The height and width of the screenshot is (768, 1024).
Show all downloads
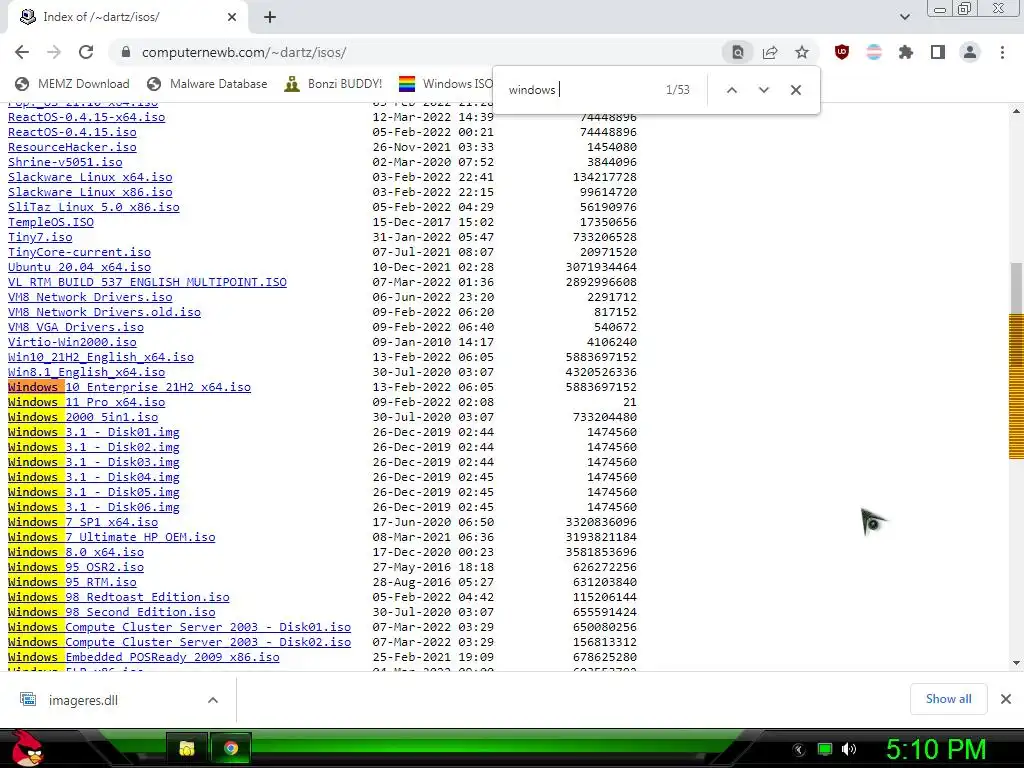pyautogui.click(x=948, y=699)
